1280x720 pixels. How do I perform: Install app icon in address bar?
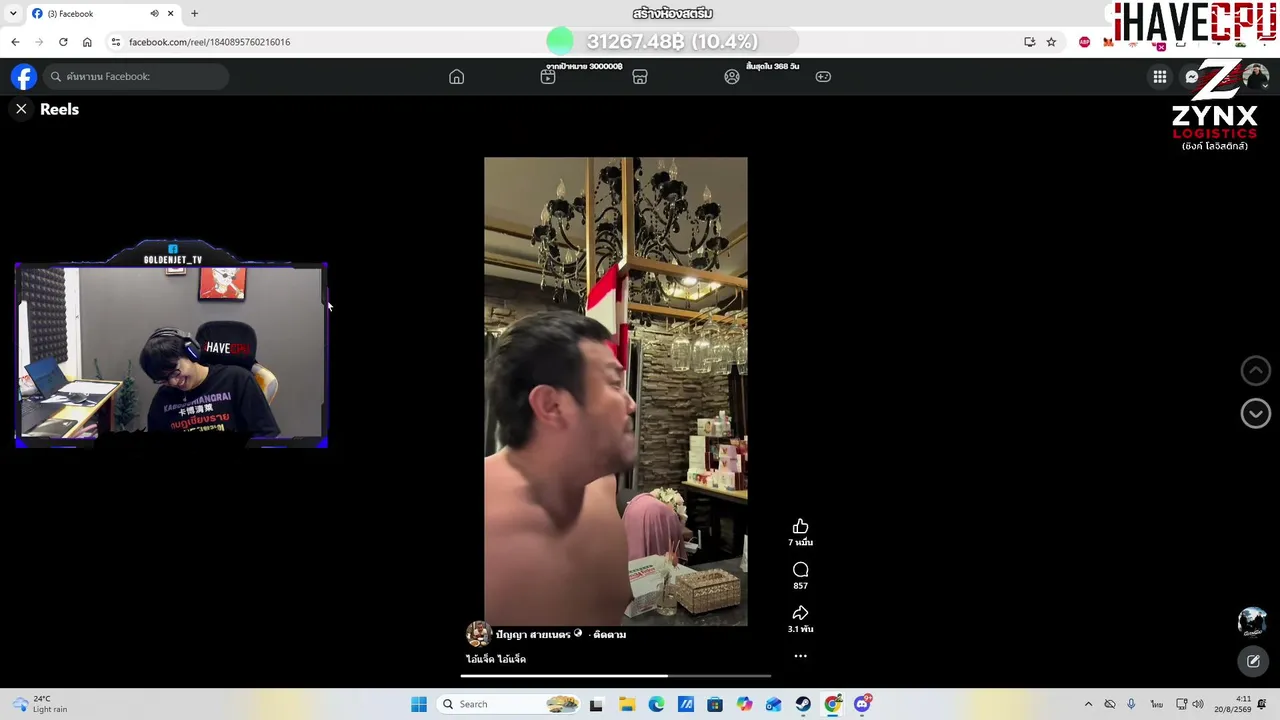point(1029,42)
